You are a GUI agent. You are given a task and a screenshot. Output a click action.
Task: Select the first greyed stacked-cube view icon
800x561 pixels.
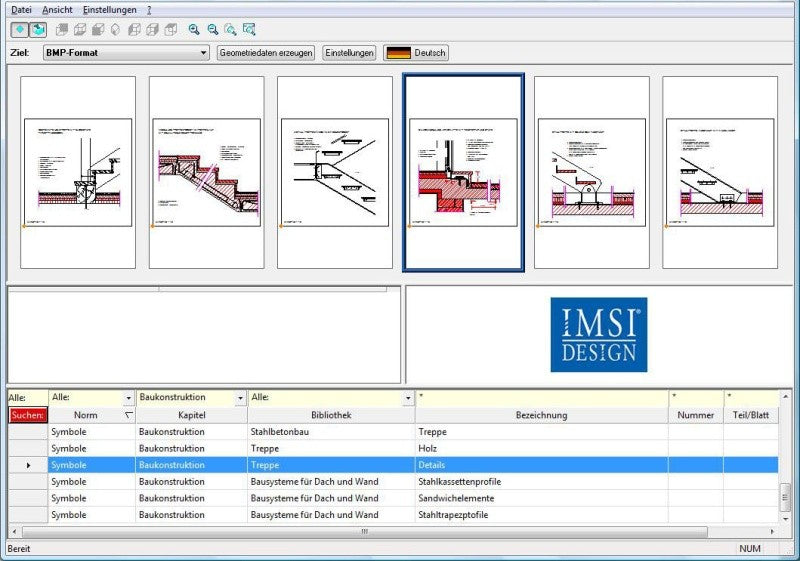[62, 30]
